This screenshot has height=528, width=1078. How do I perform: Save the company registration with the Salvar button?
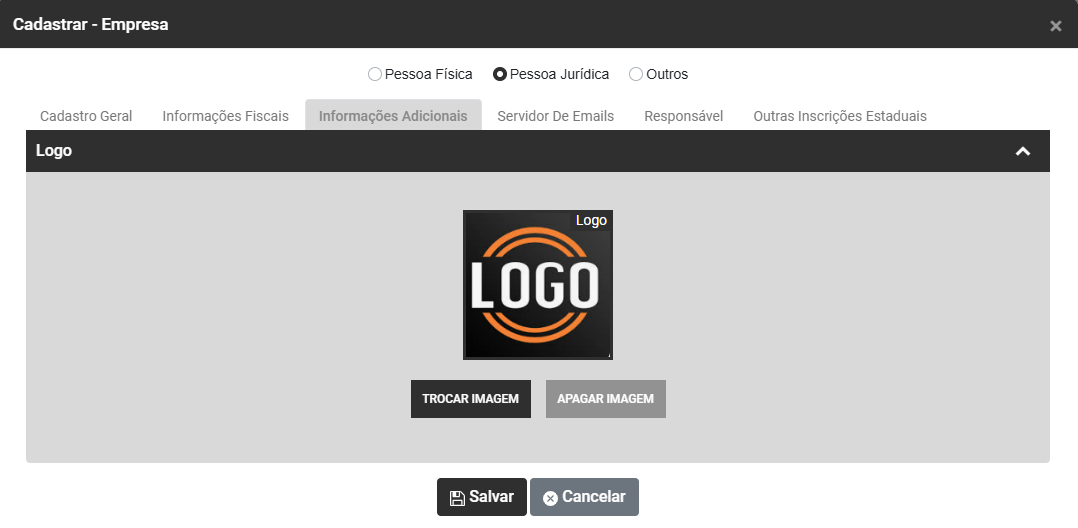[x=482, y=497]
